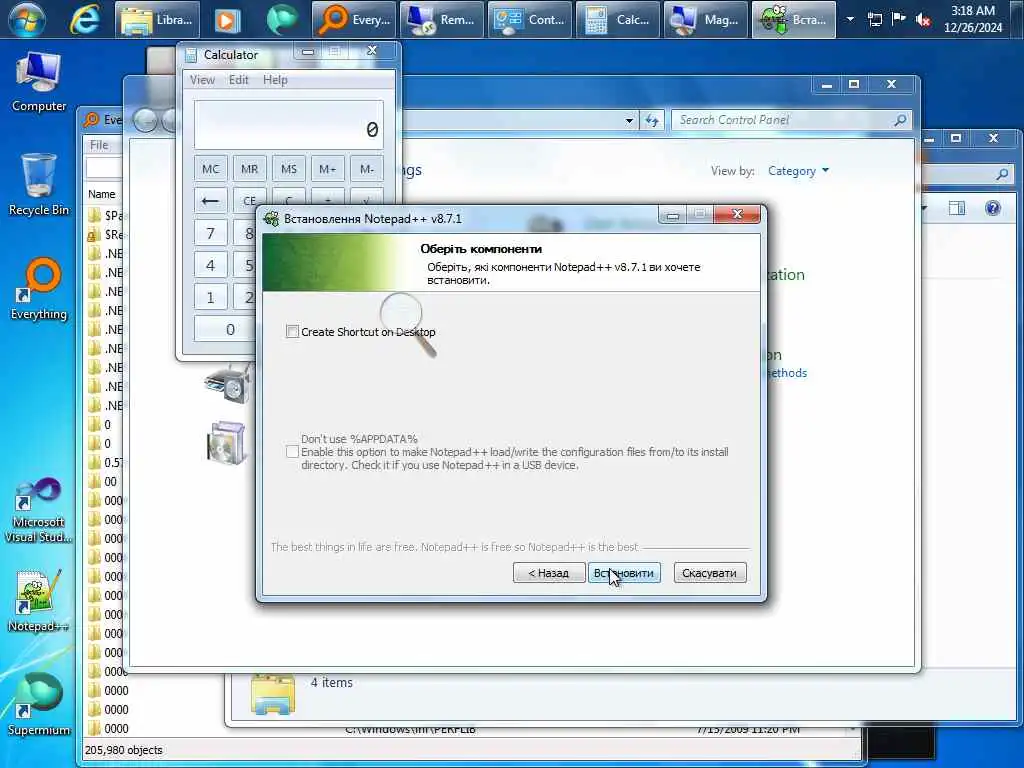Check Create Shortcut on Desktop
The height and width of the screenshot is (768, 1024).
(292, 332)
